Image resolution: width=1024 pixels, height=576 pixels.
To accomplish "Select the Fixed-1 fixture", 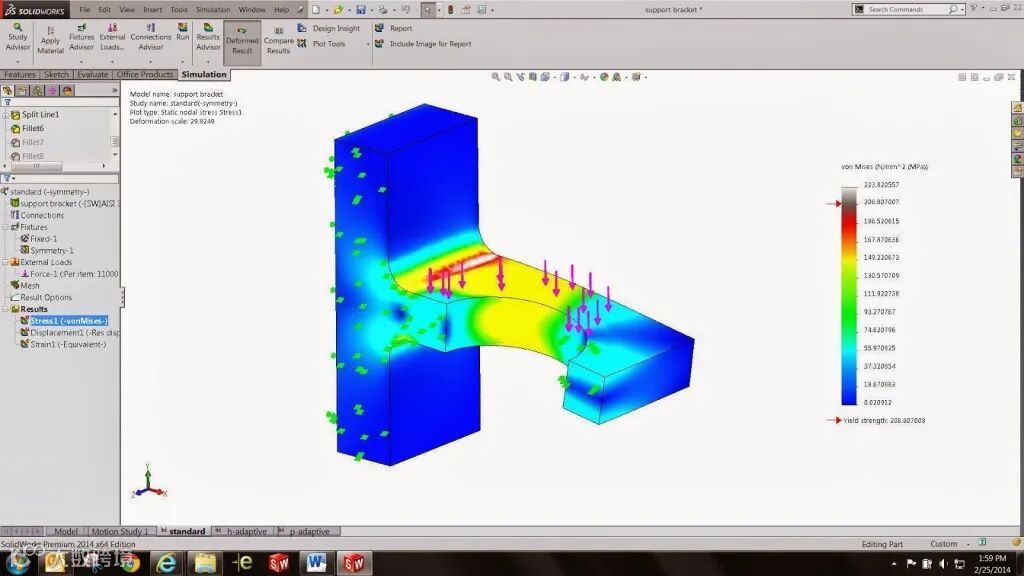I will coord(39,239).
